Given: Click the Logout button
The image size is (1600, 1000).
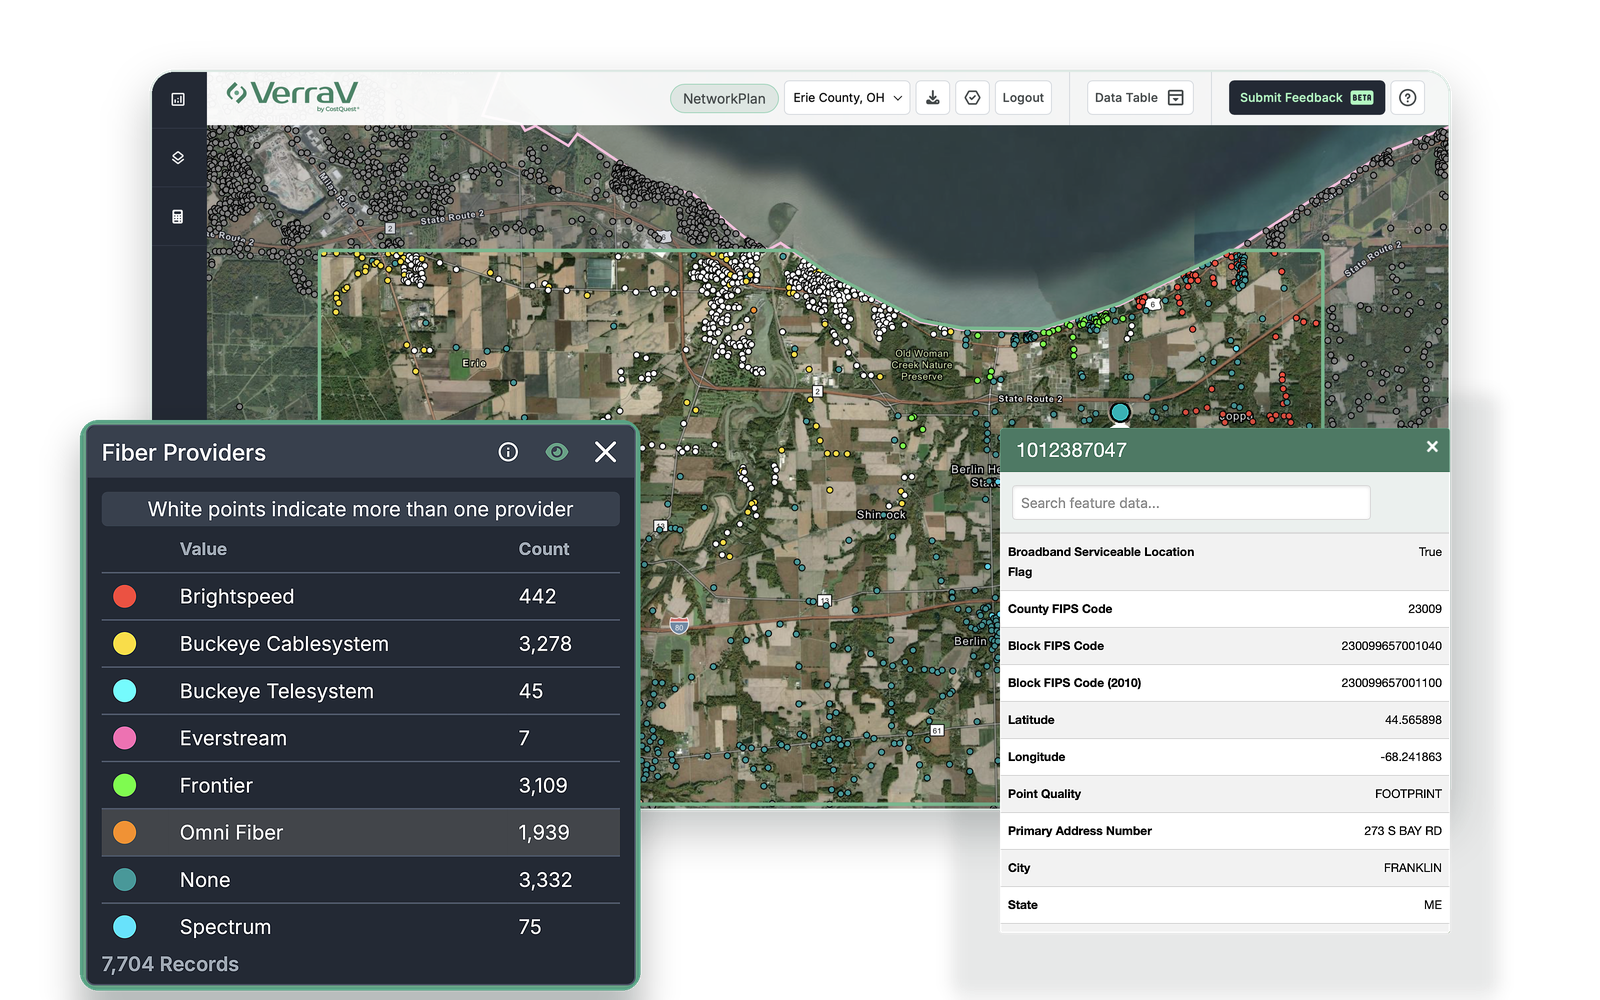Looking at the screenshot, I should tap(1023, 98).
